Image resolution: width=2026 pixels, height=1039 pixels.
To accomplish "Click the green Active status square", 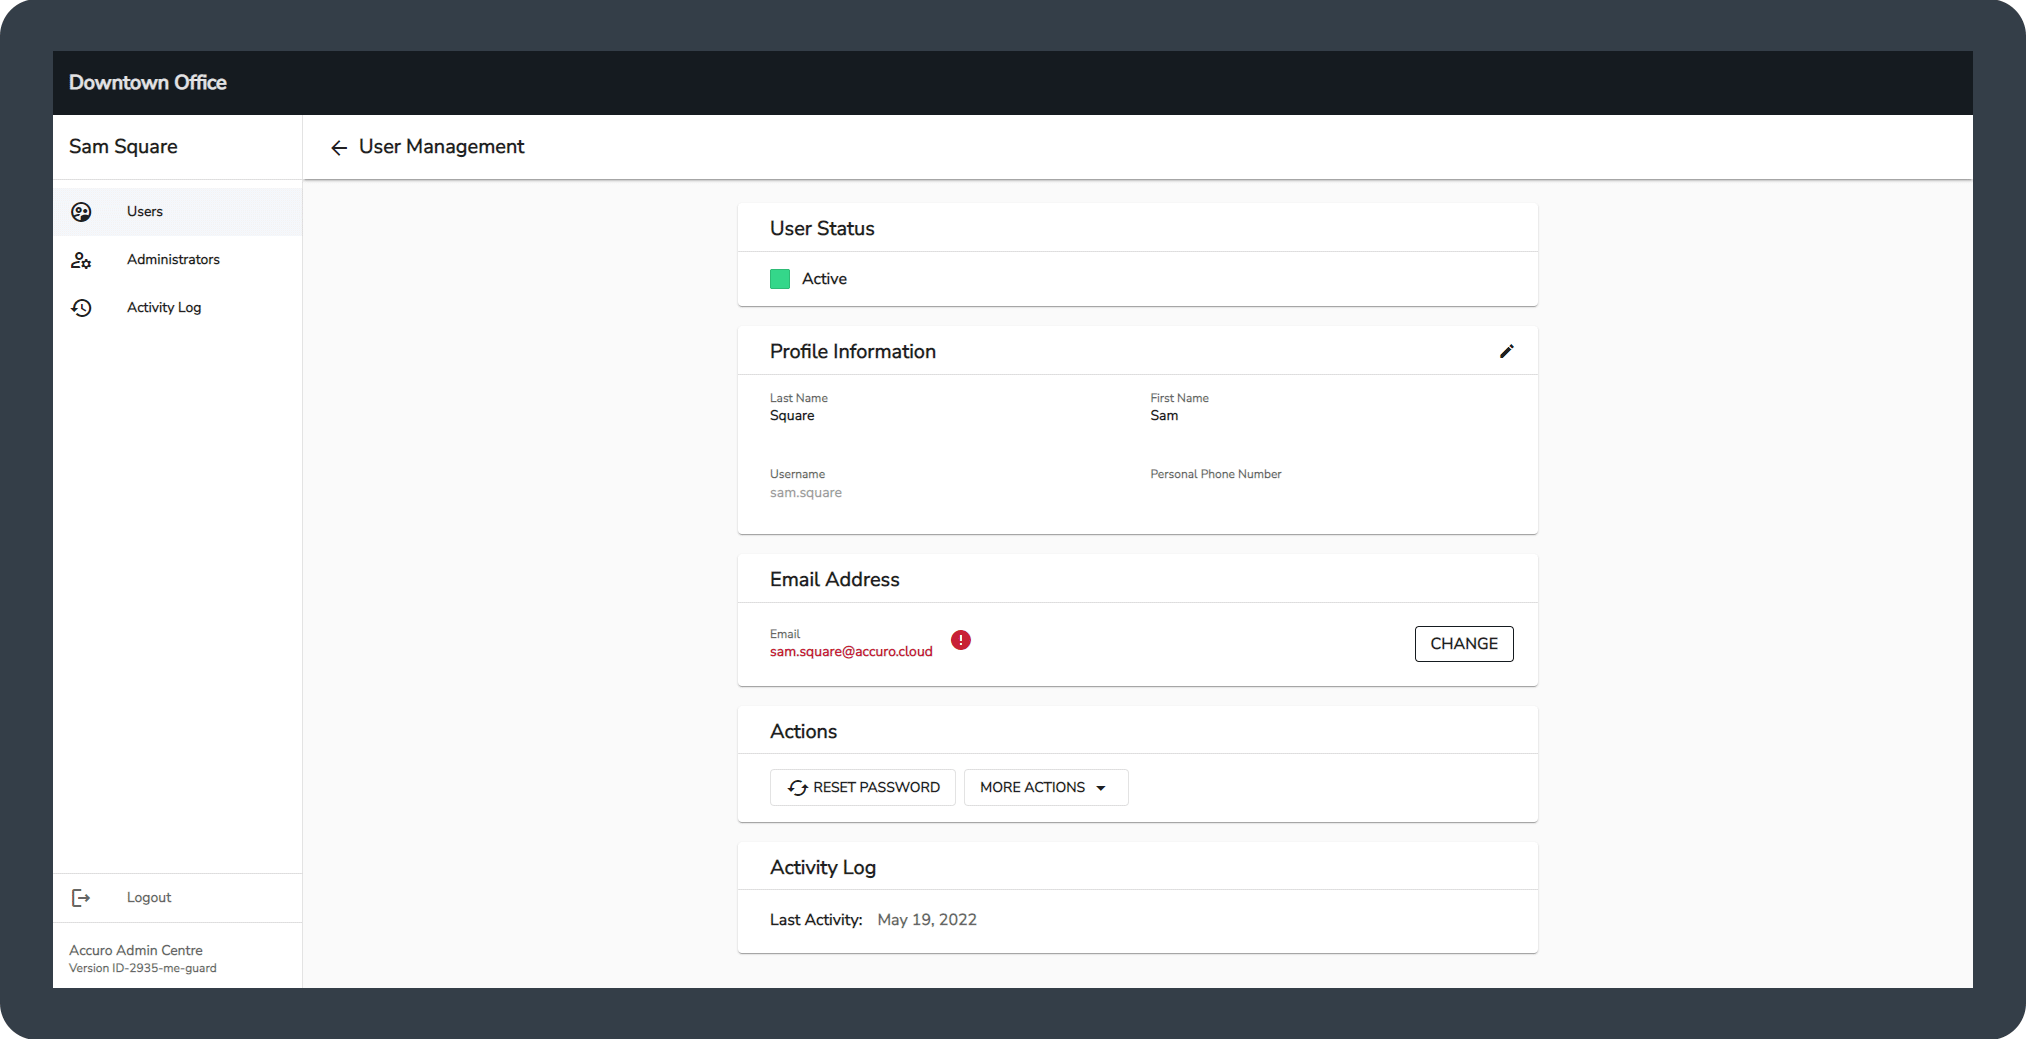I will 780,279.
